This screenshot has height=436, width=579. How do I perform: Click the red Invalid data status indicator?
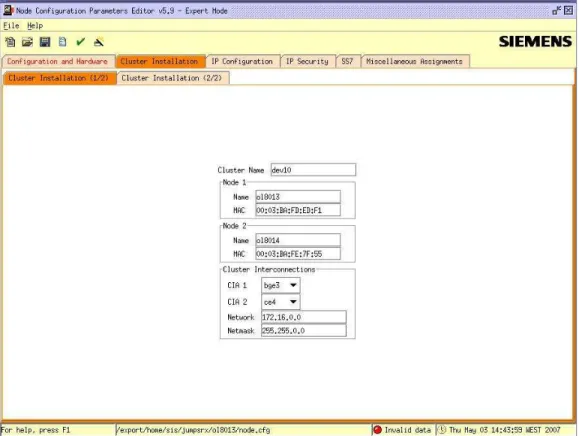(x=377, y=430)
